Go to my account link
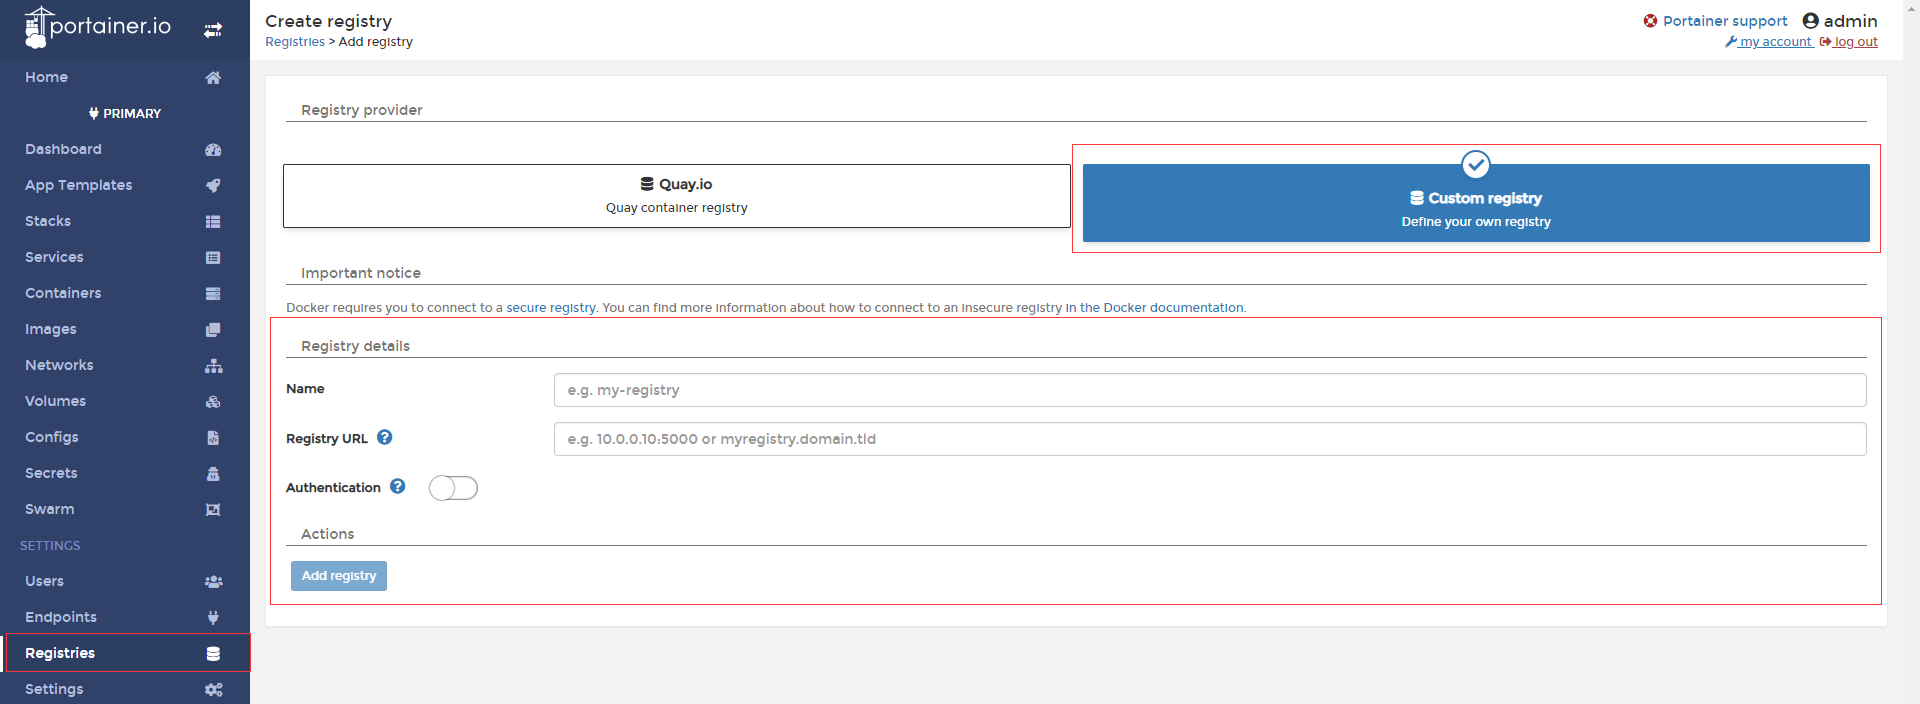The width and height of the screenshot is (1920, 704). pos(1769,42)
